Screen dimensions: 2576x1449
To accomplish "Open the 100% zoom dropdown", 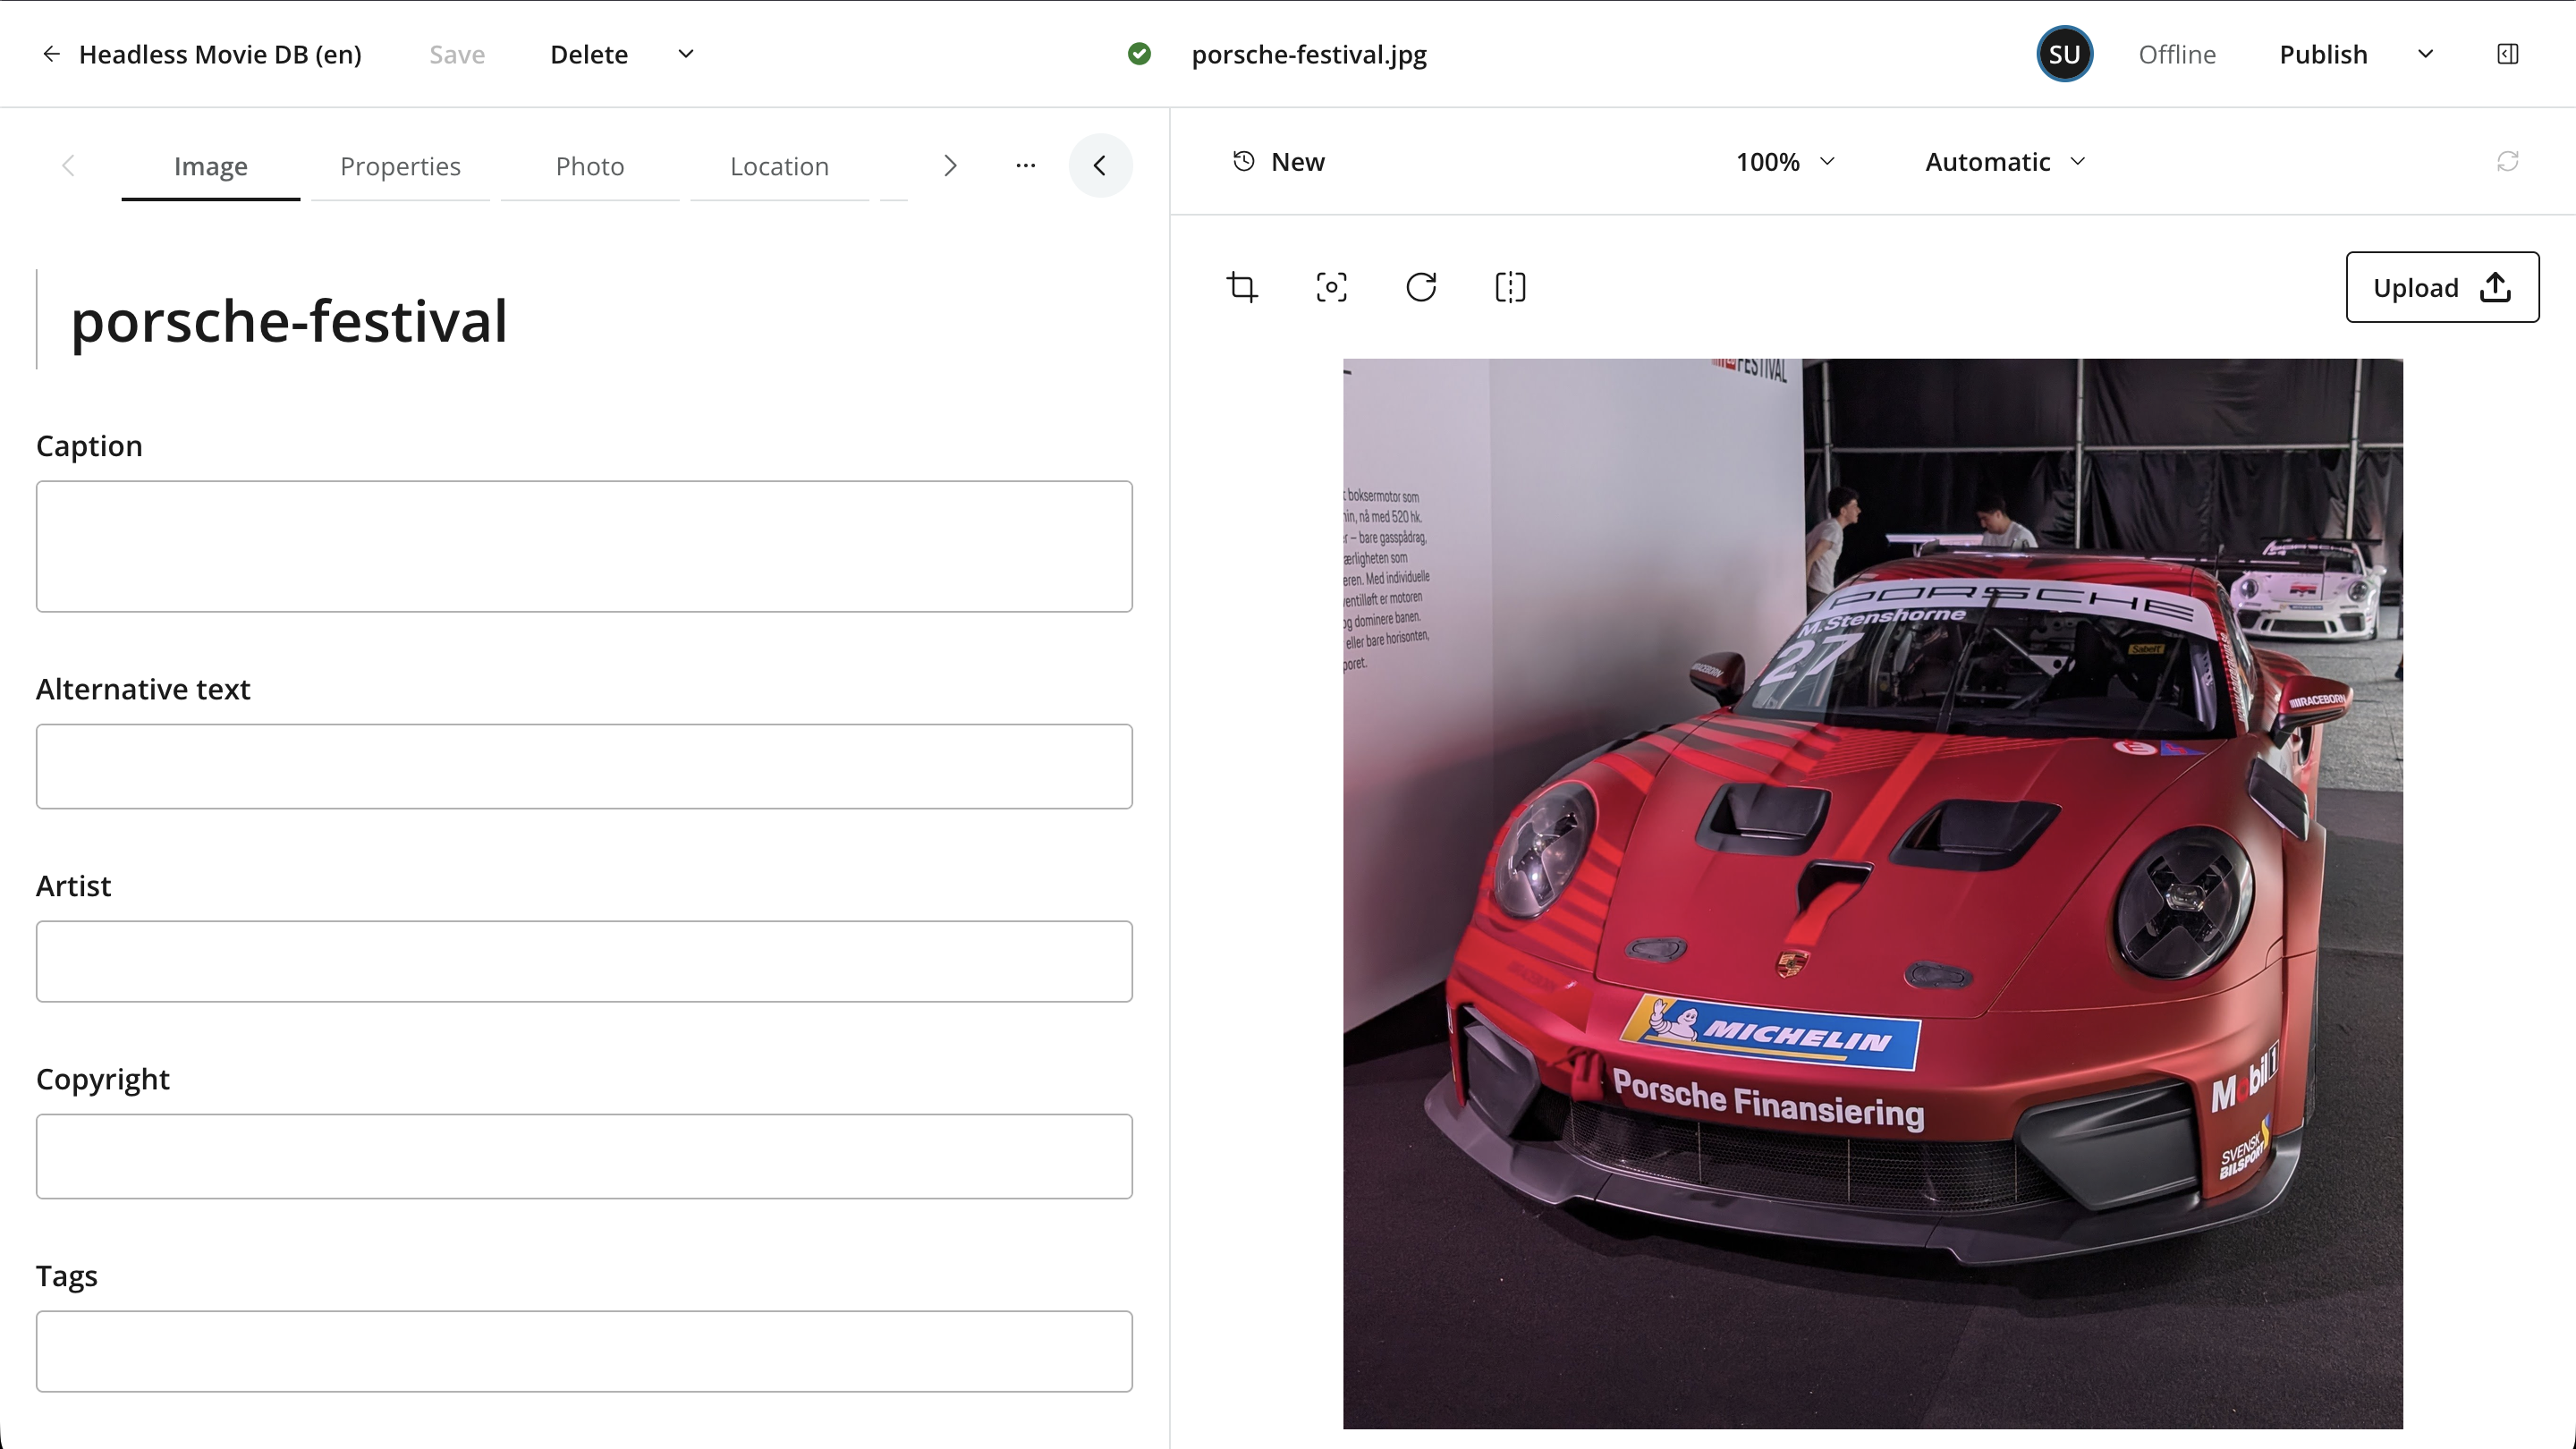I will click(x=1785, y=162).
